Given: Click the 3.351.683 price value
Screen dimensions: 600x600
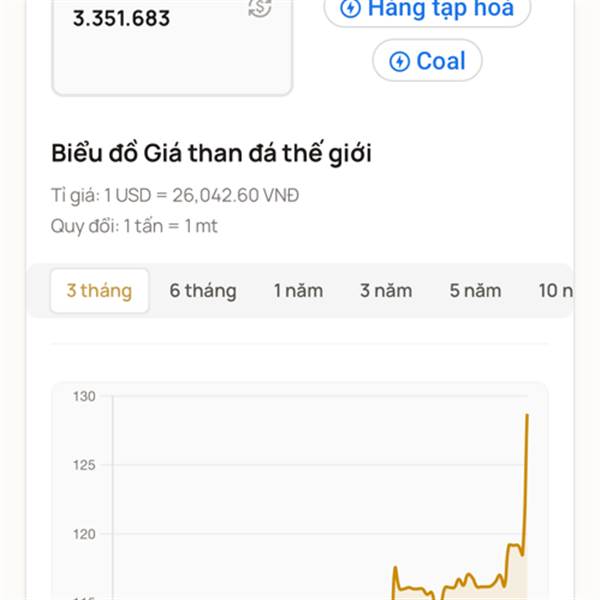Looking at the screenshot, I should click(x=121, y=18).
